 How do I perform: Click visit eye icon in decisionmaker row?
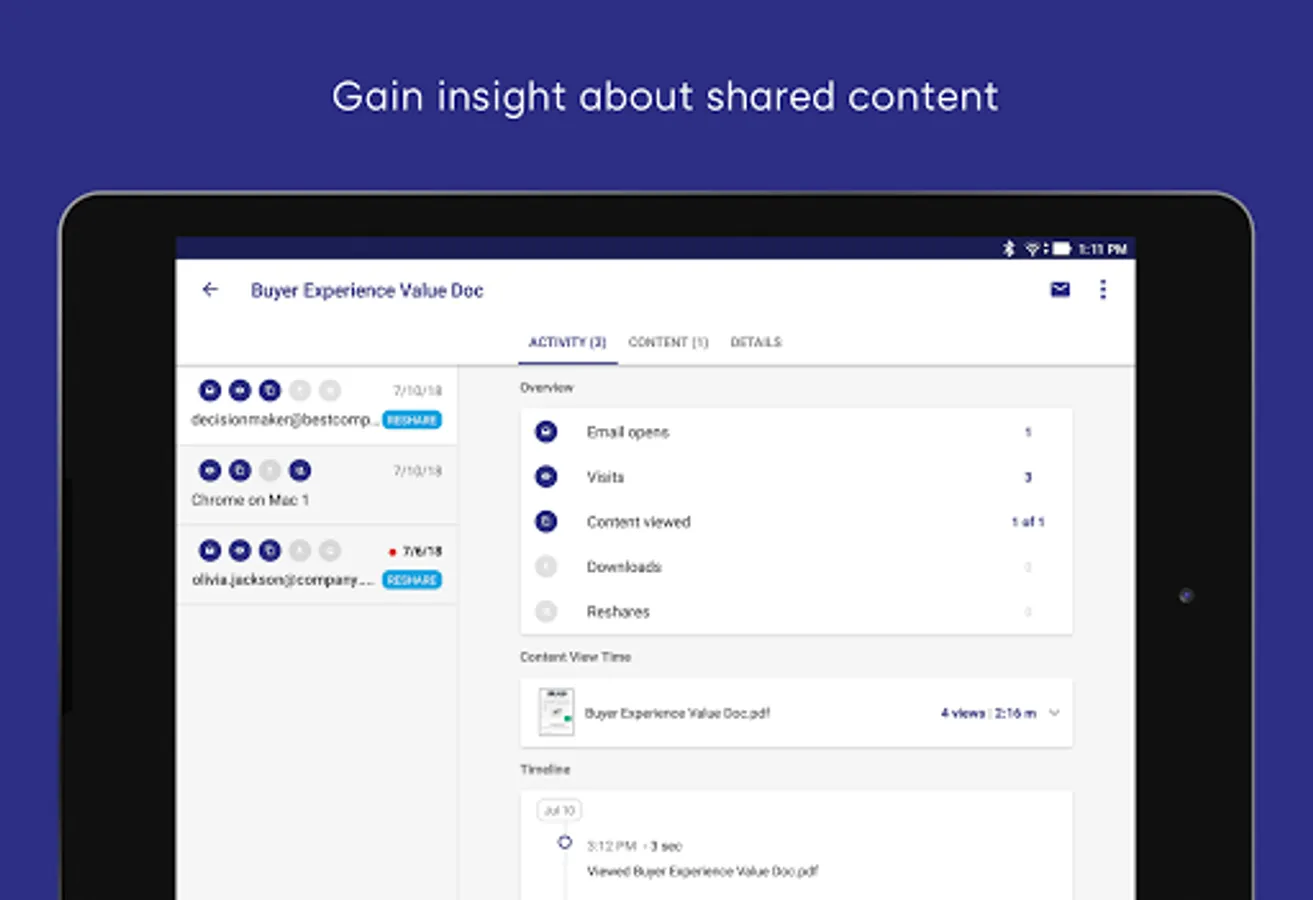point(240,391)
